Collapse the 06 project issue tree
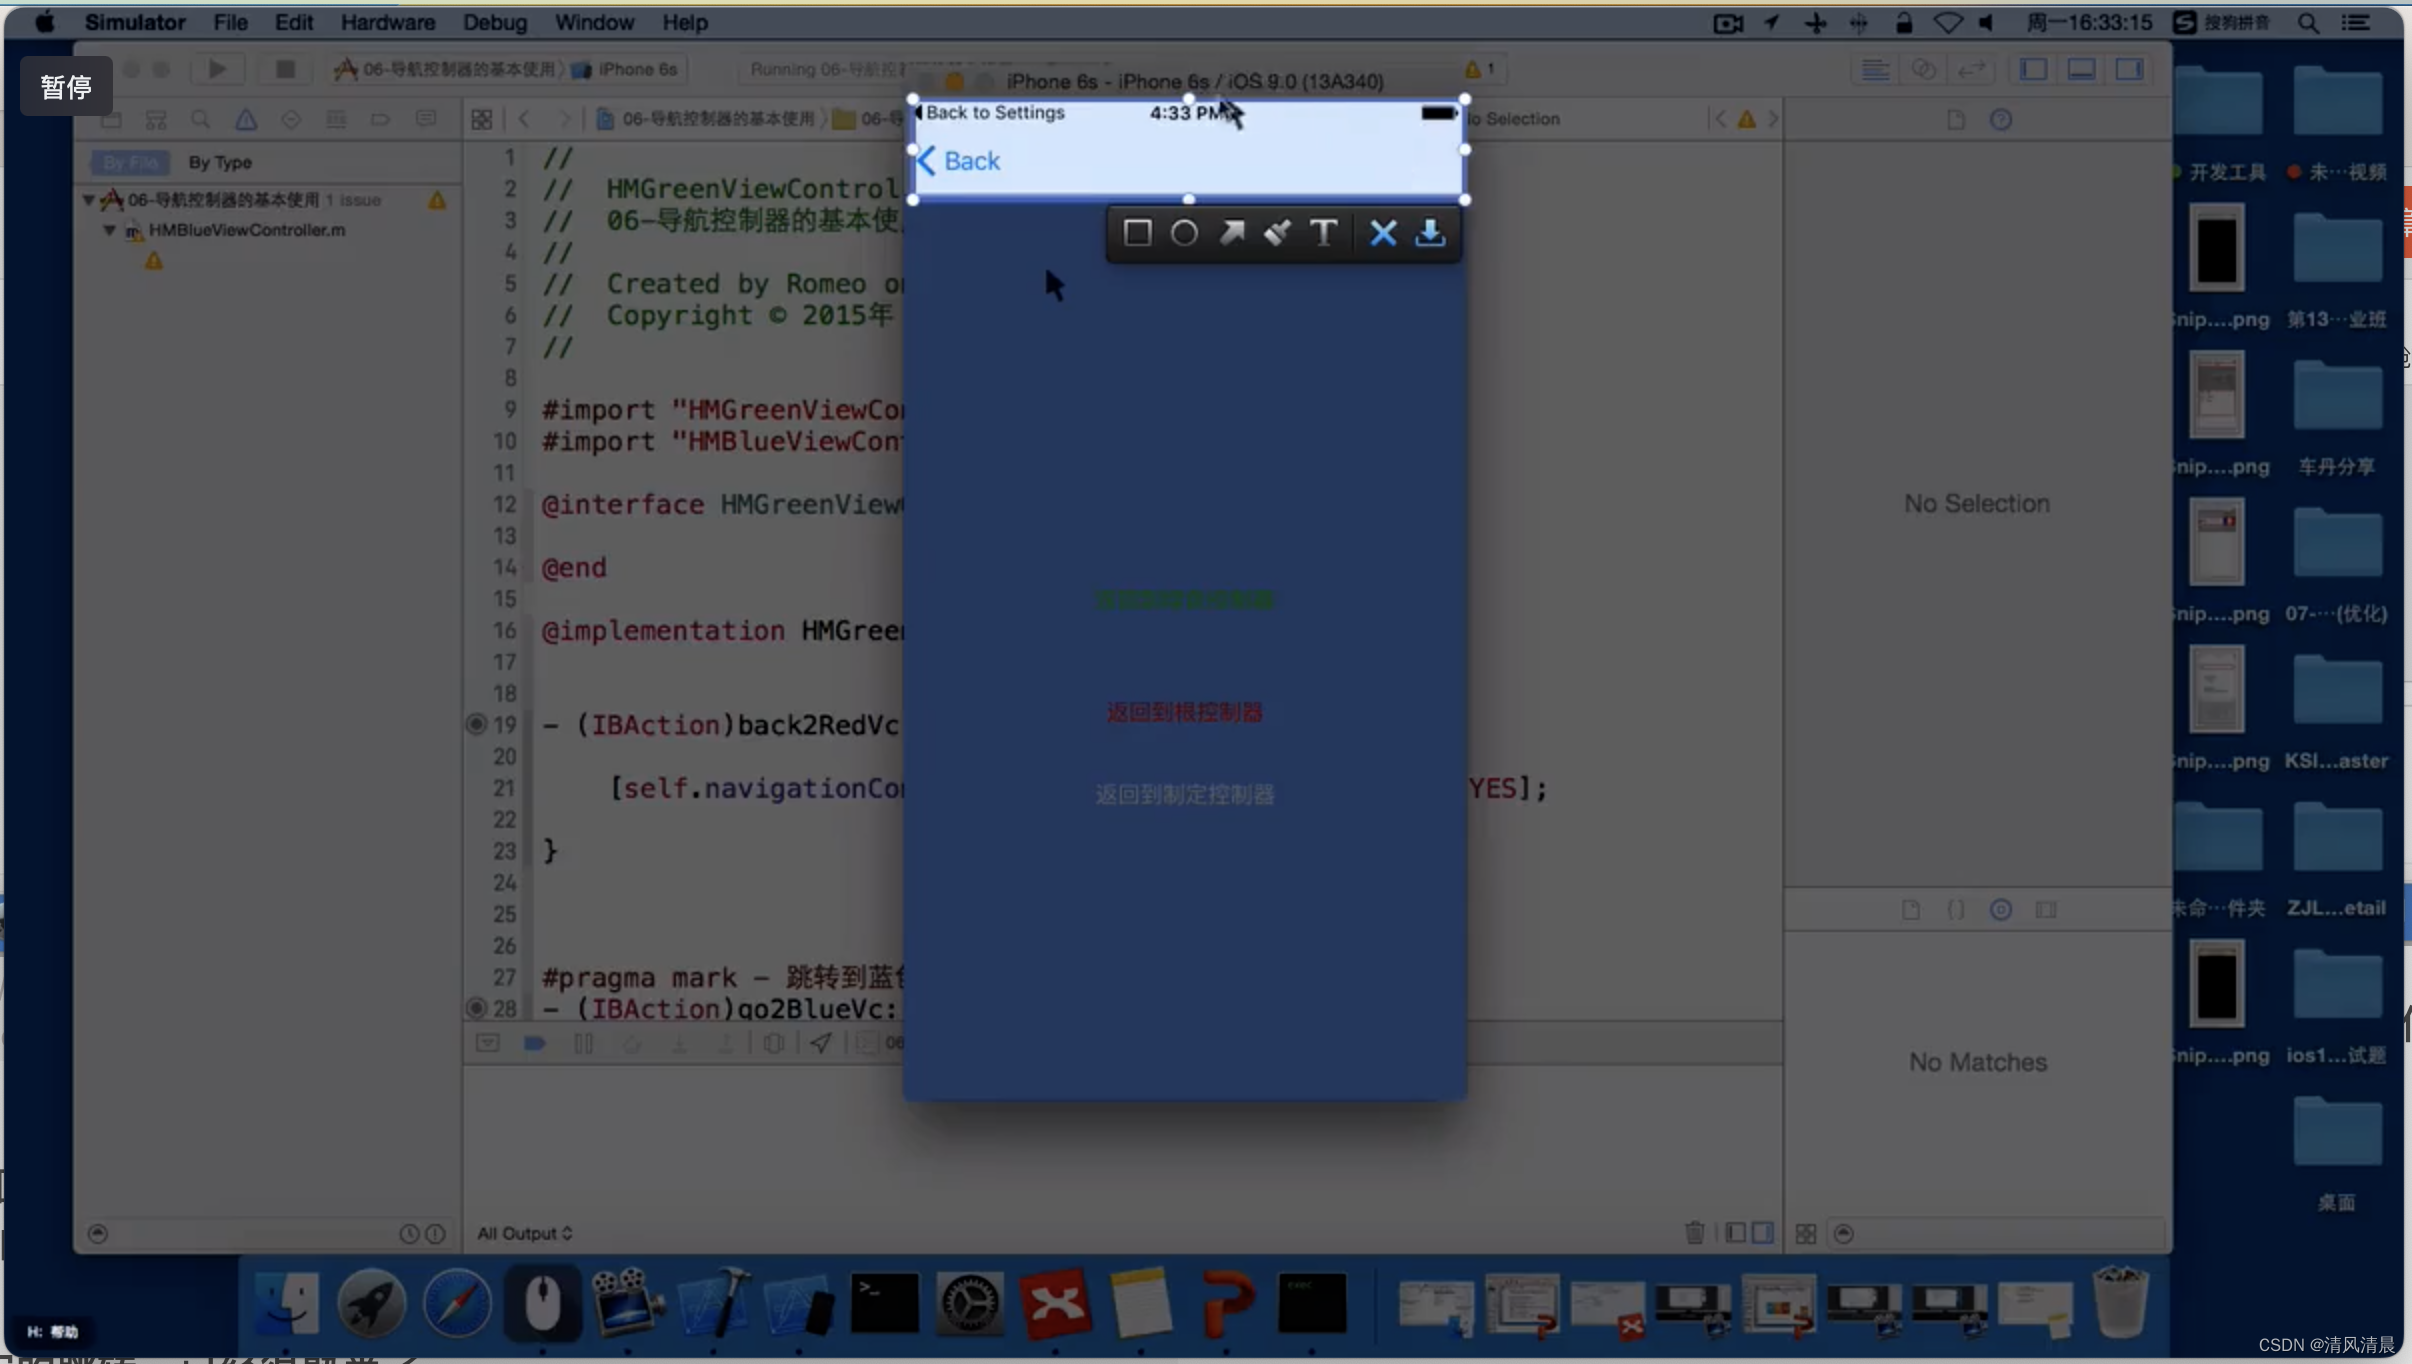Screen dimensions: 2412x1364 click(x=89, y=200)
